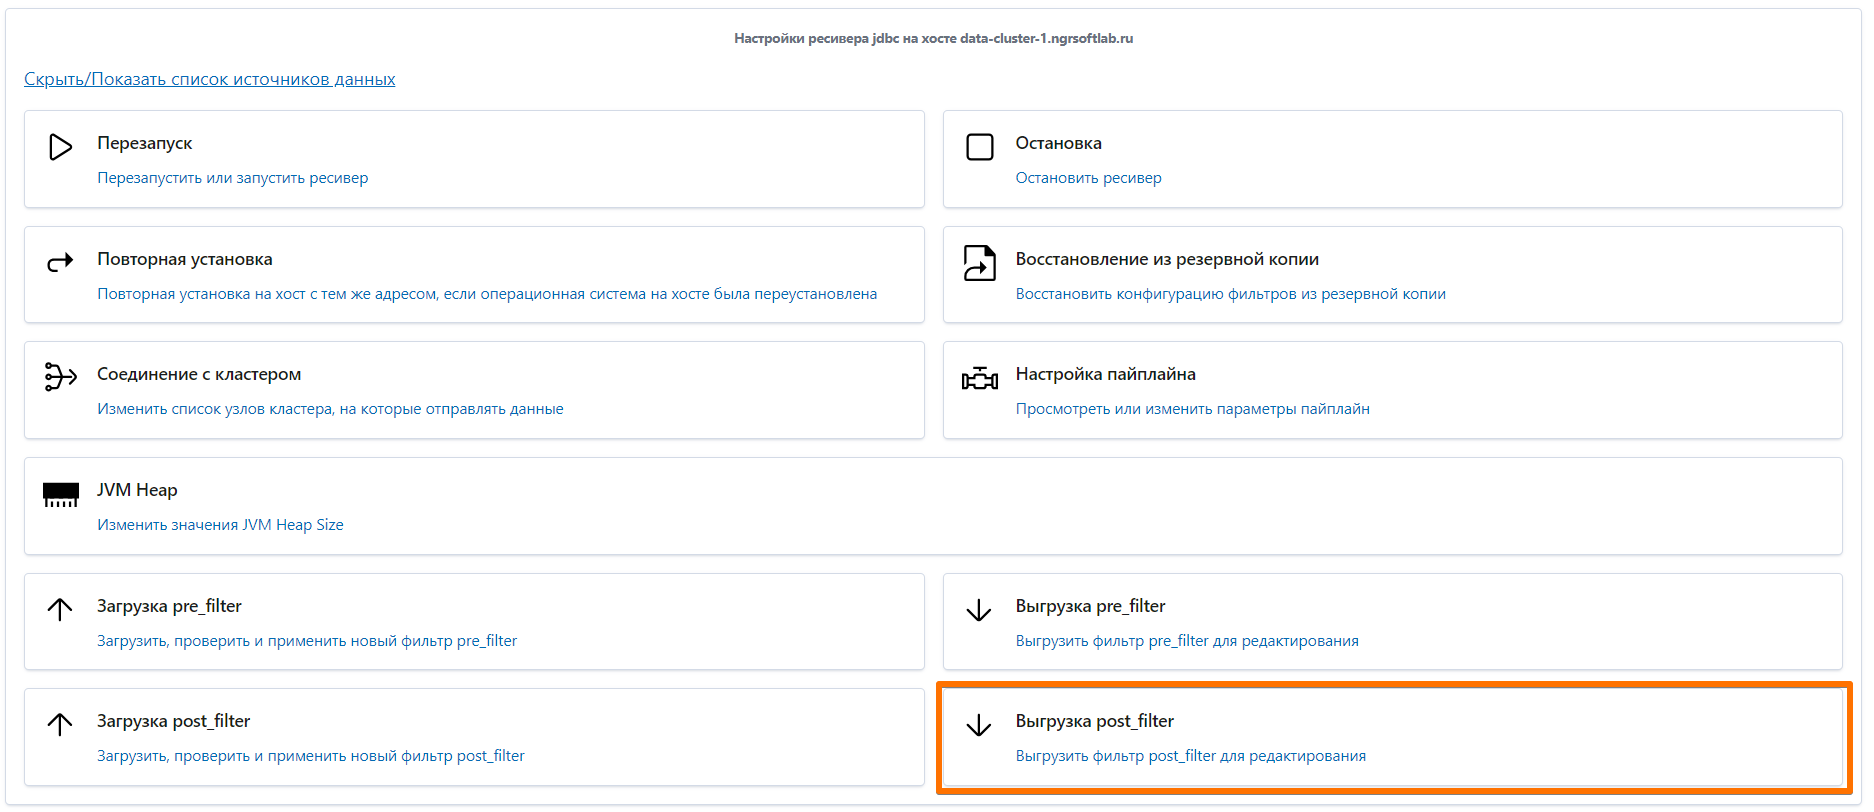The width and height of the screenshot is (1874, 812).
Task: Click the pipeline valve icon
Action: point(979,378)
